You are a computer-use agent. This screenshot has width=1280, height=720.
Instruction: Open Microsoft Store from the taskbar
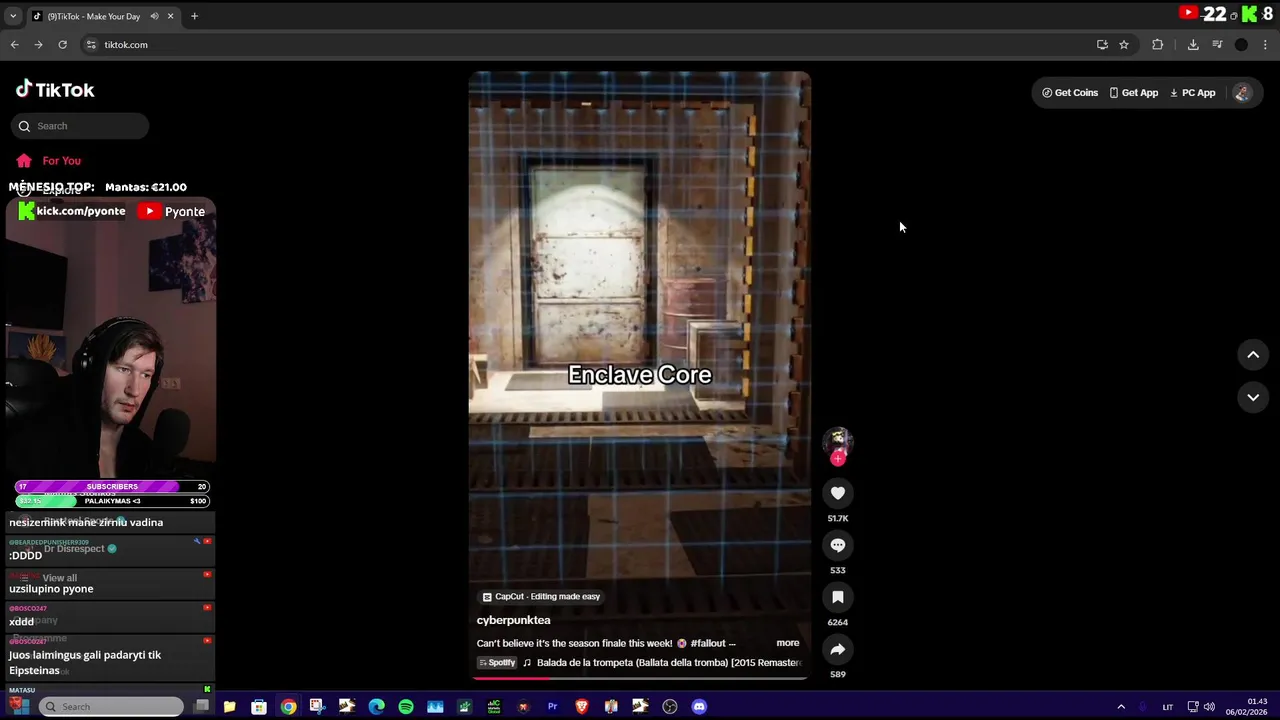[259, 706]
